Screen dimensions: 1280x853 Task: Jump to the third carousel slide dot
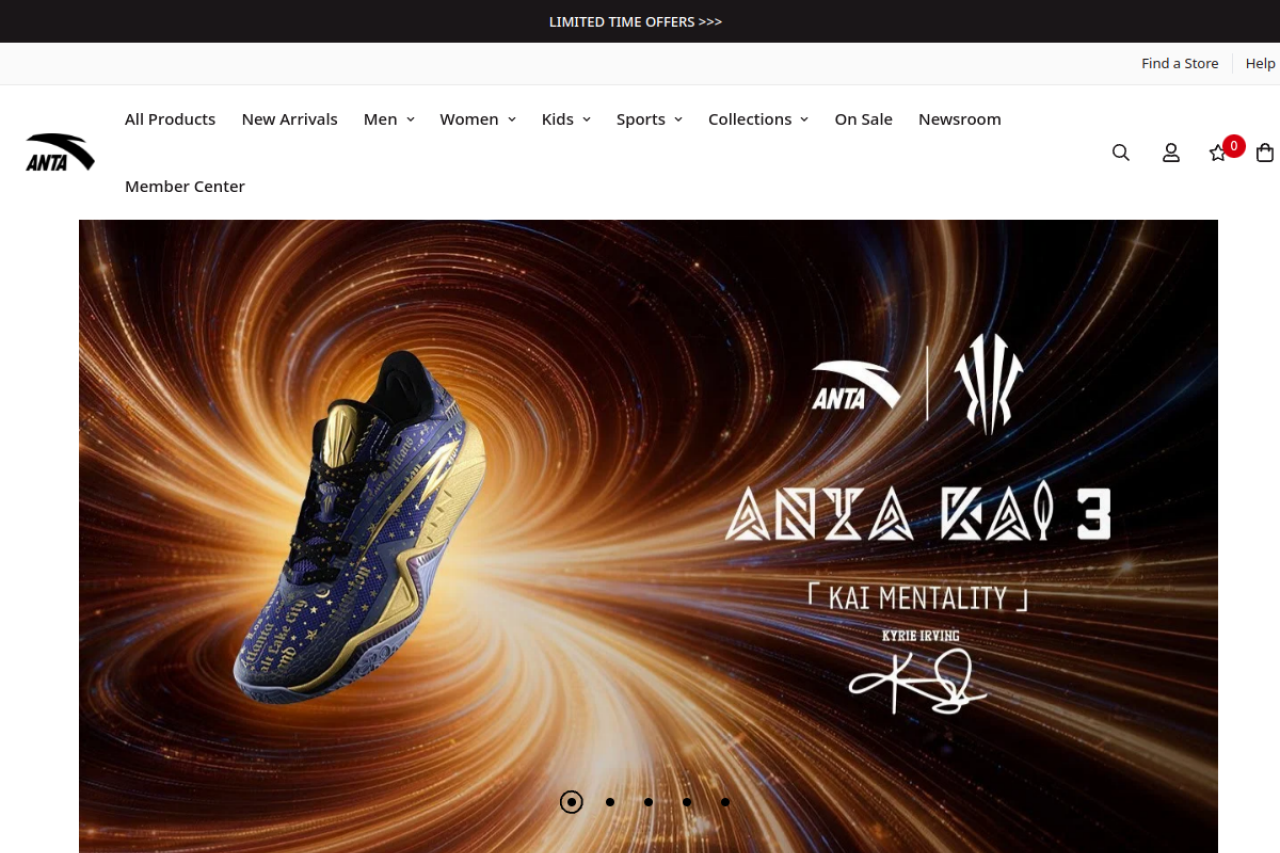click(648, 802)
